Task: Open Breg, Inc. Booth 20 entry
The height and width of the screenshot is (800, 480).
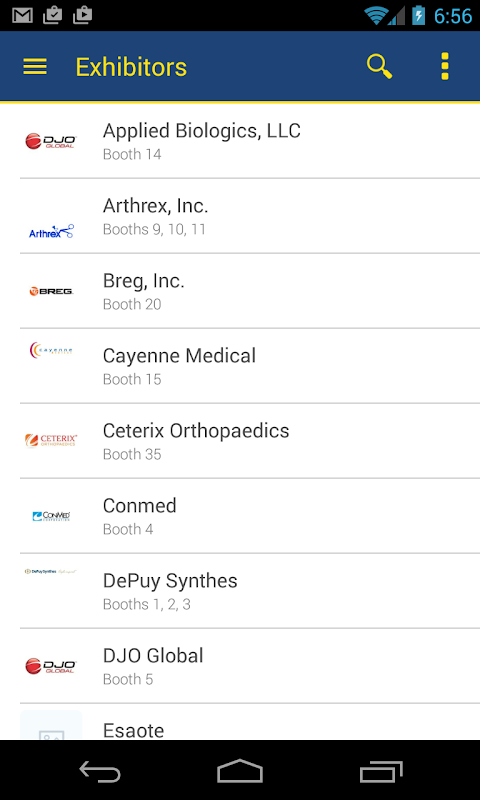Action: [250, 291]
